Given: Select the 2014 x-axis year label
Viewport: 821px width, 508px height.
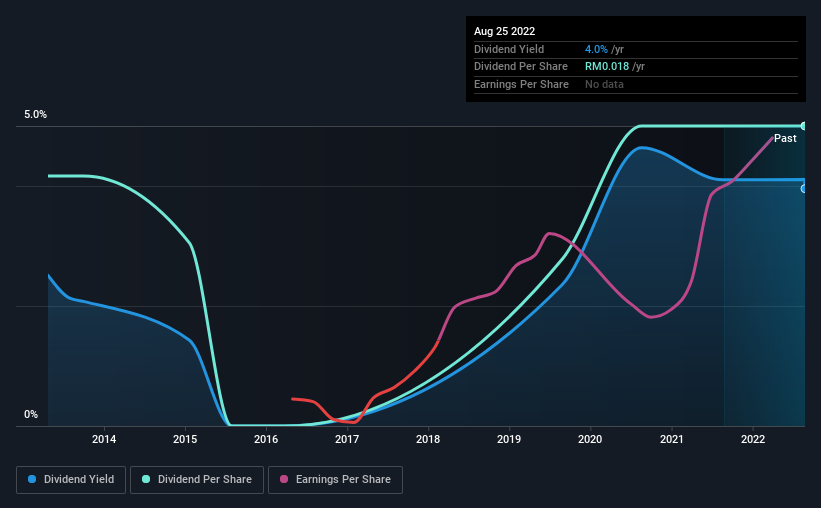Looking at the screenshot, I should 104,439.
